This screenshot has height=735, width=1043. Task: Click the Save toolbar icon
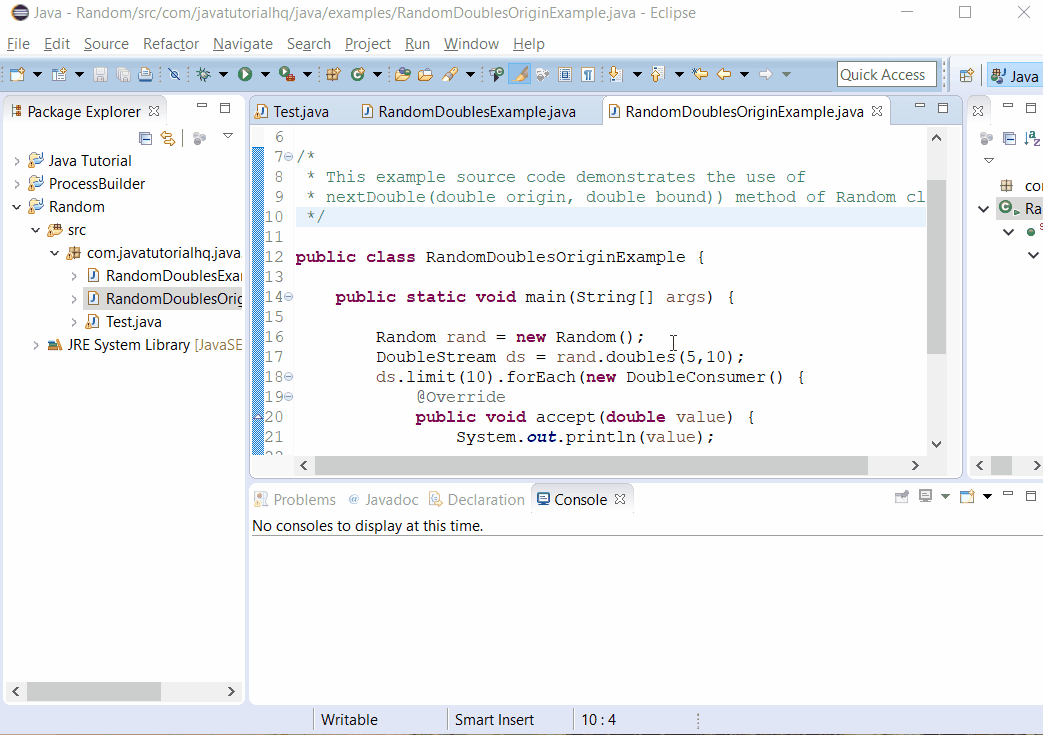(100, 74)
